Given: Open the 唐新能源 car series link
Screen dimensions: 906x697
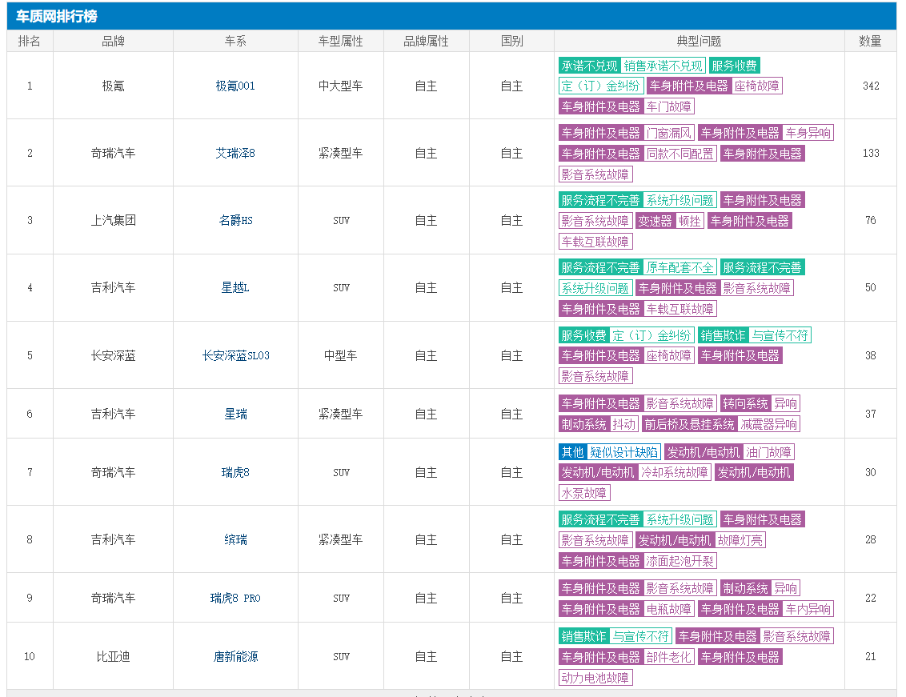Looking at the screenshot, I should pos(236,657).
